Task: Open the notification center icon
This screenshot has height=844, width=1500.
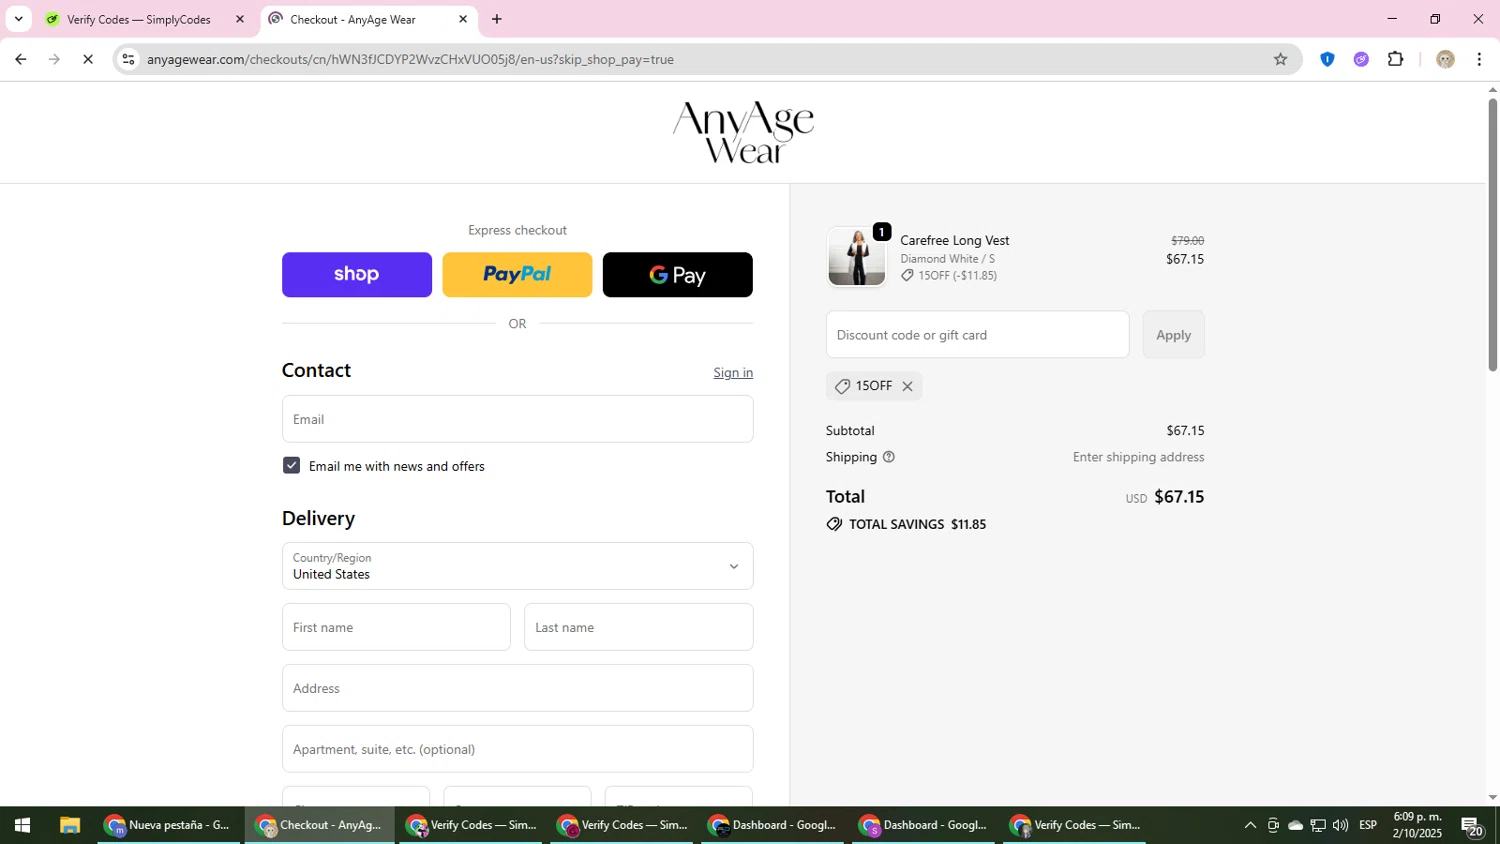Action: point(1472,825)
